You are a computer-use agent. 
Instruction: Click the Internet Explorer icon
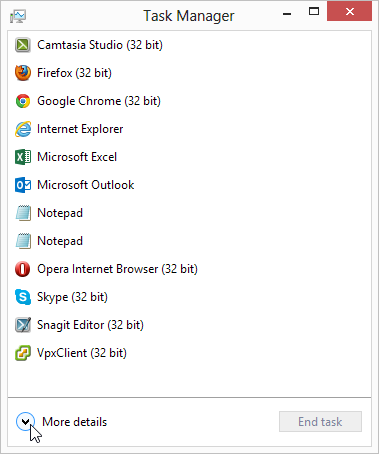[x=23, y=129]
